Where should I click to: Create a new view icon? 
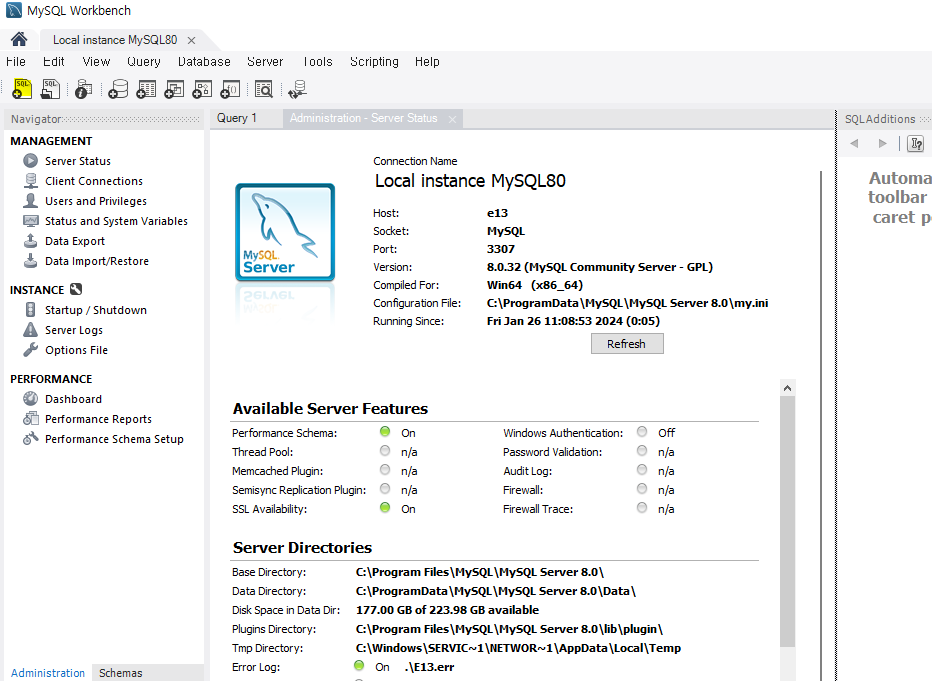click(x=174, y=89)
